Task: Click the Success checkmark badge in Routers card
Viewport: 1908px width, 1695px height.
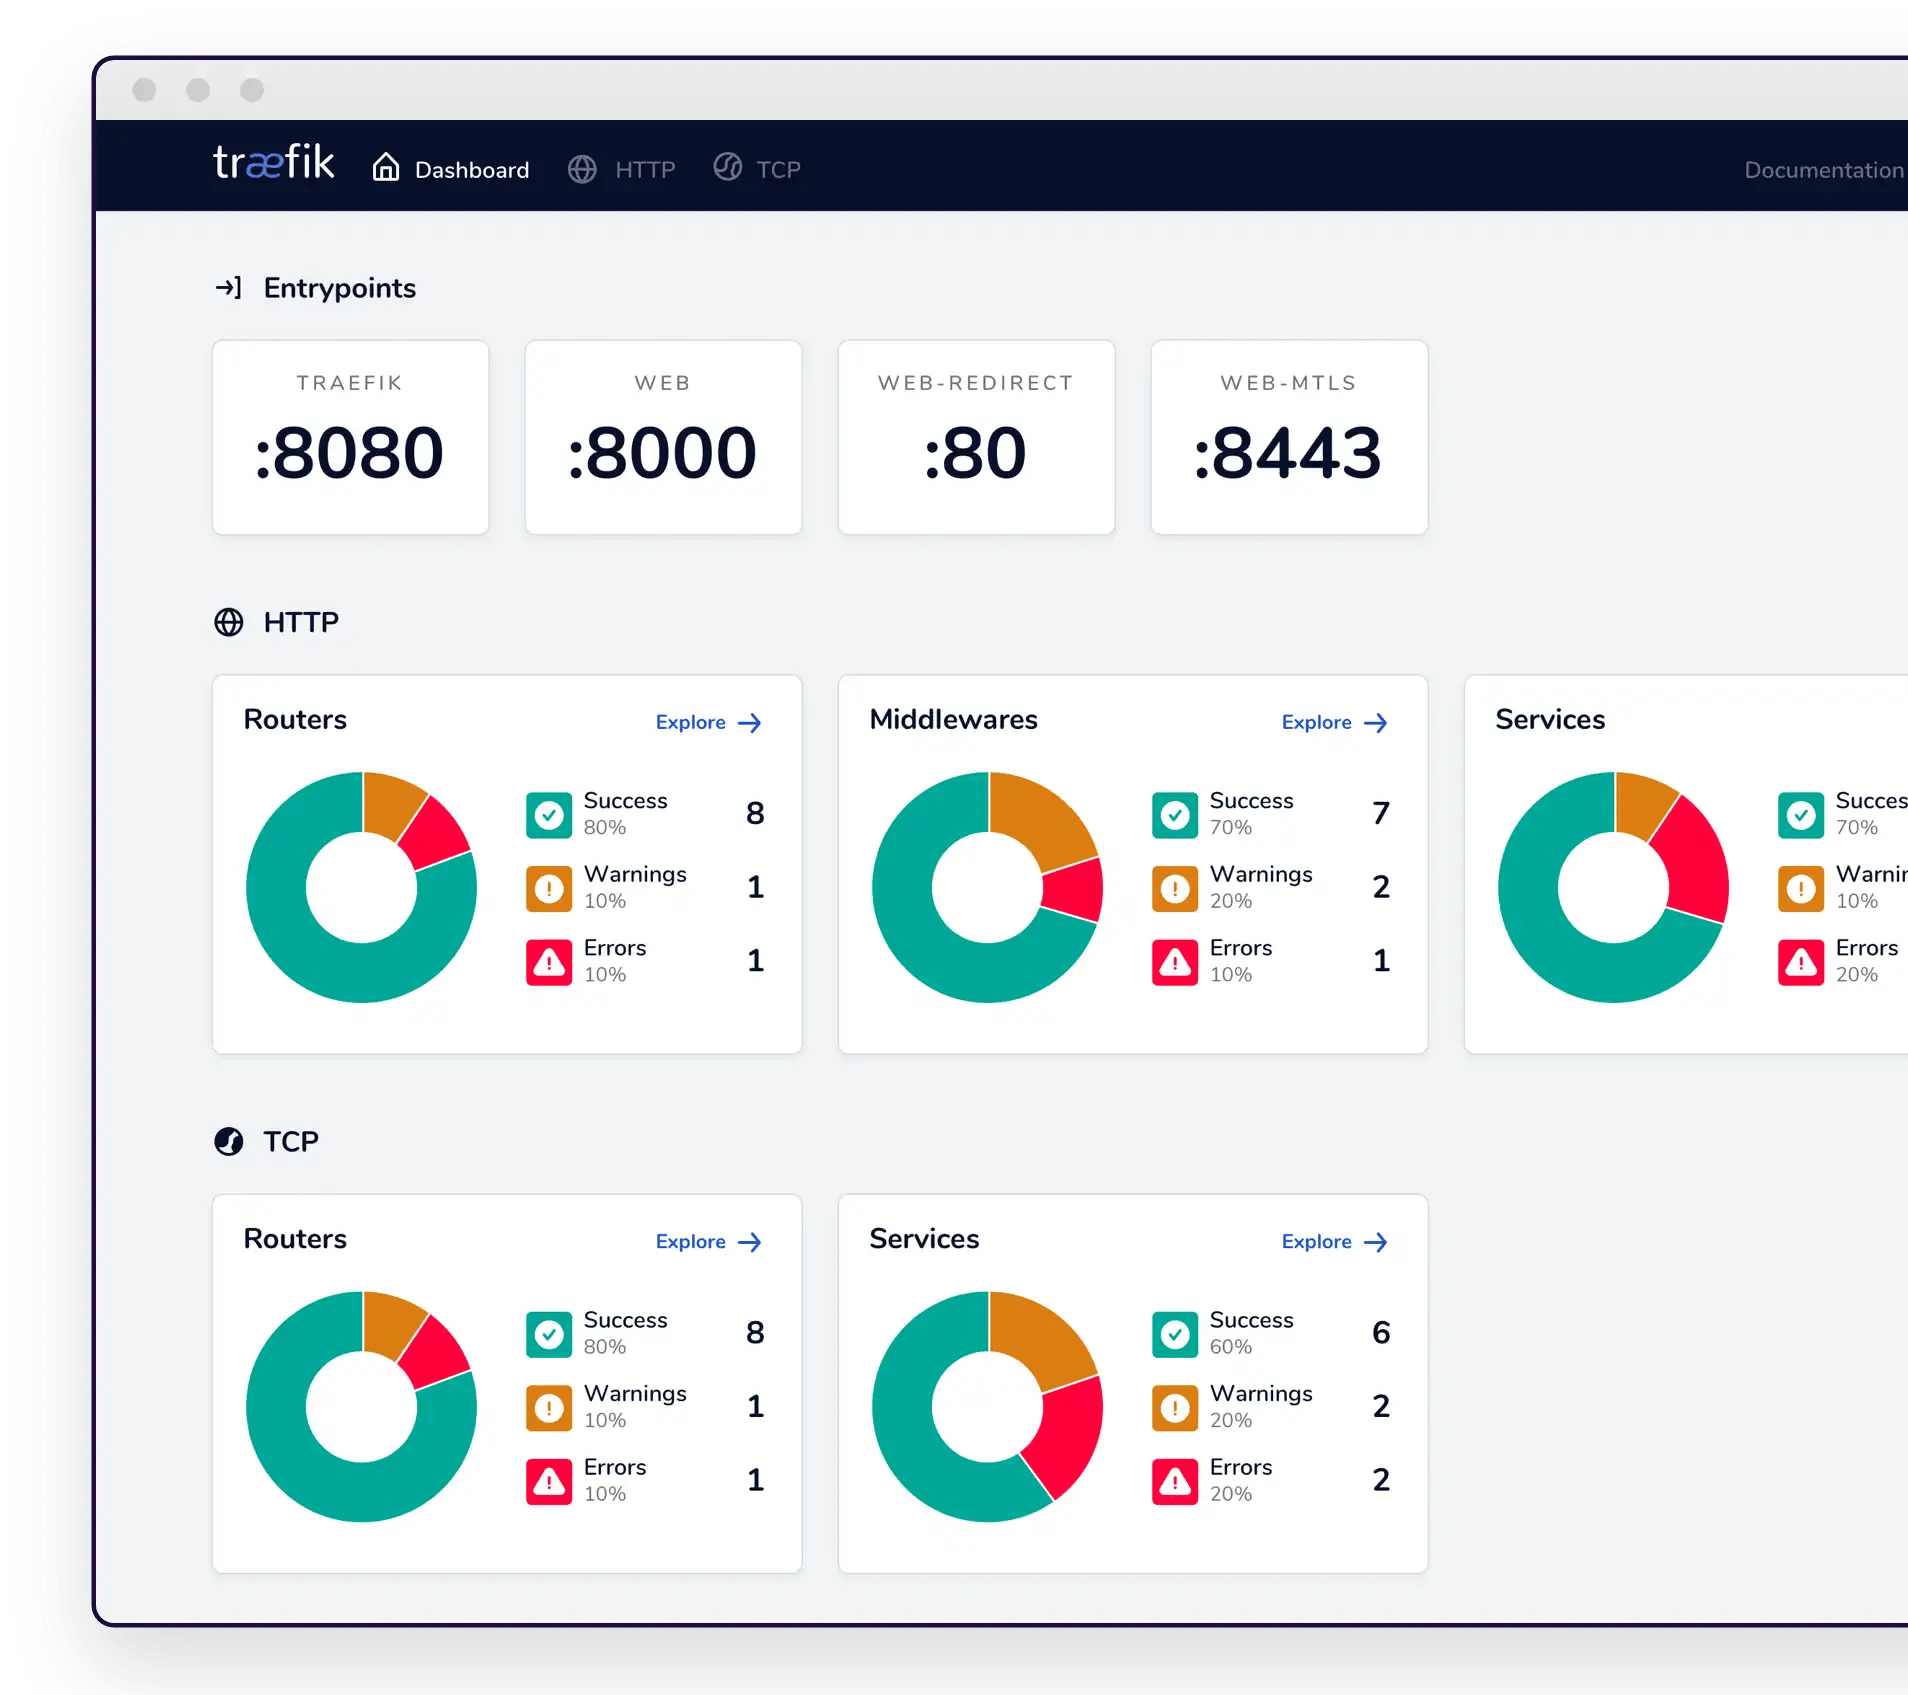Action: pyautogui.click(x=548, y=814)
